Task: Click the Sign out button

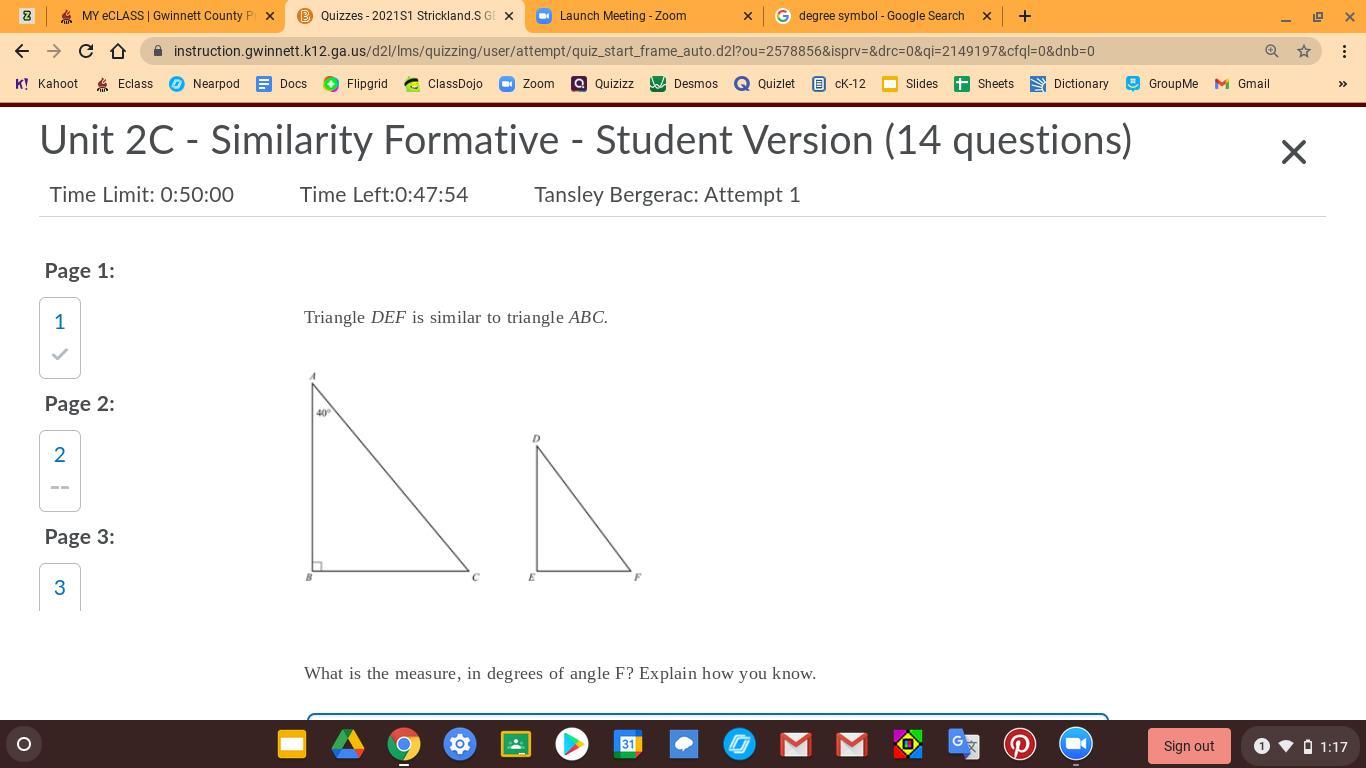Action: pyautogui.click(x=1189, y=746)
